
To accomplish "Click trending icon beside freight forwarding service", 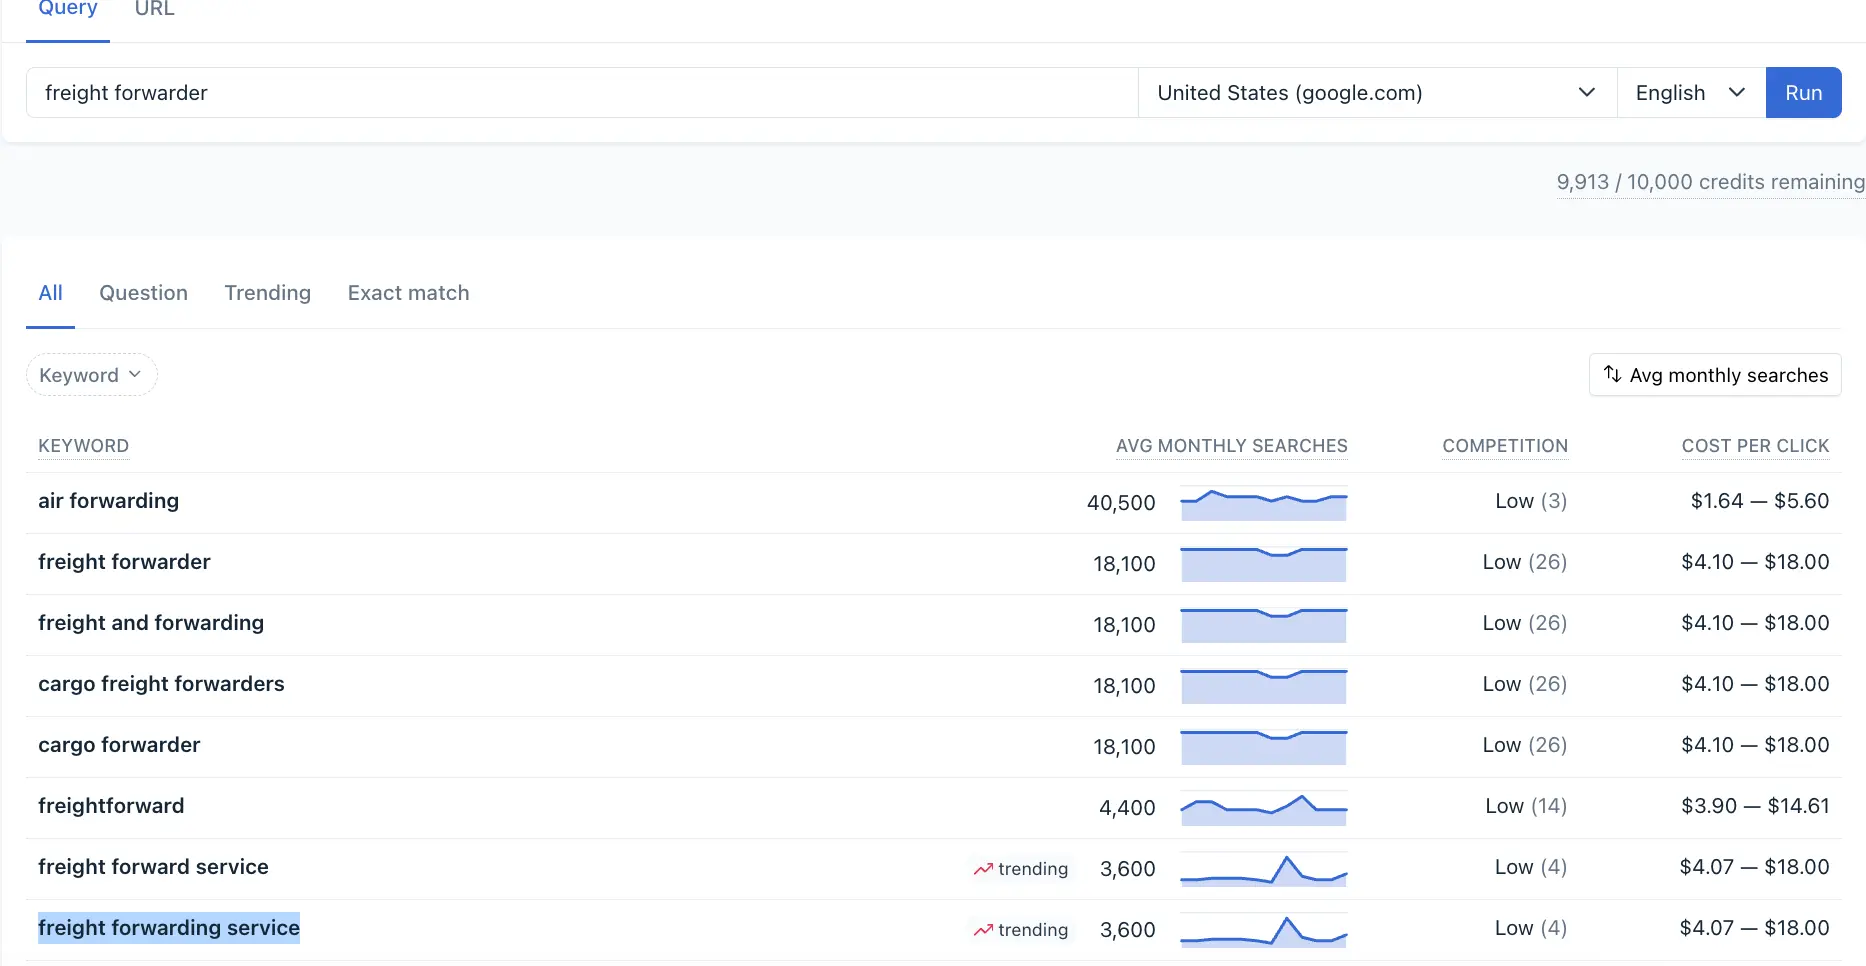I will 983,930.
